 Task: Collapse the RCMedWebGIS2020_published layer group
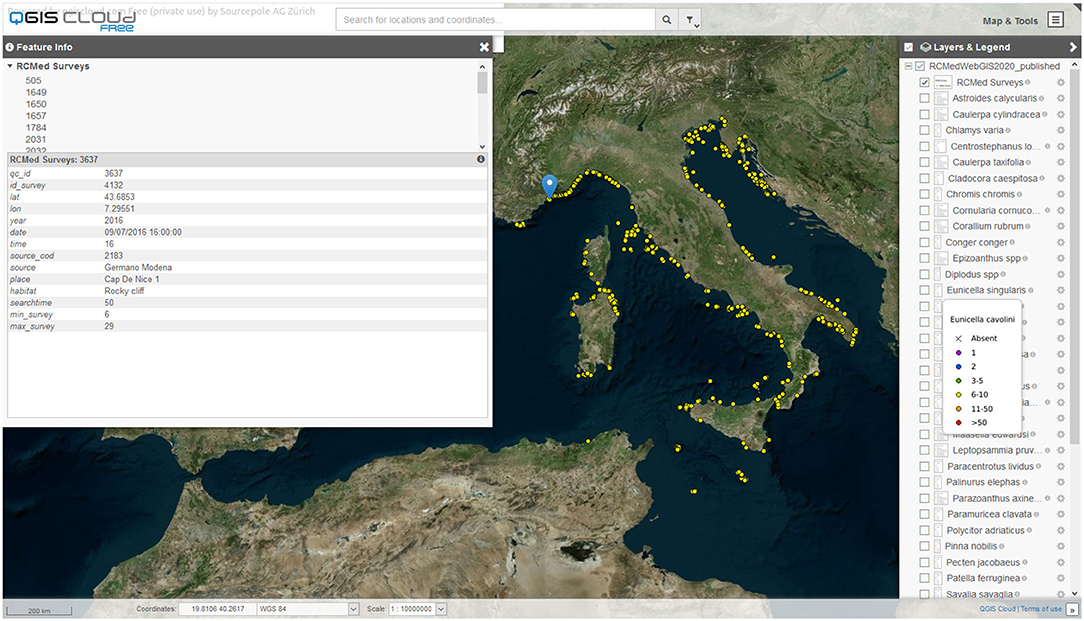point(908,66)
